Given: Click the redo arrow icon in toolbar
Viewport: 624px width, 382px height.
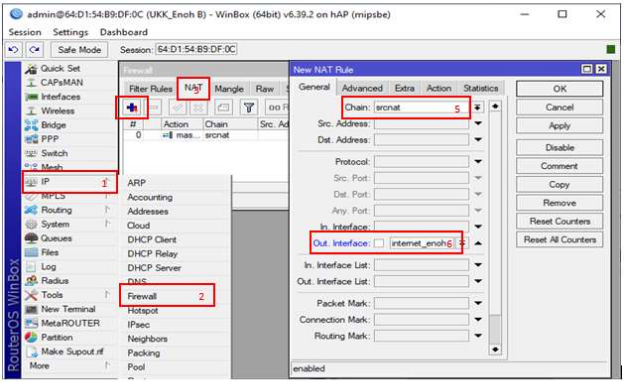Looking at the screenshot, I should pos(35,50).
